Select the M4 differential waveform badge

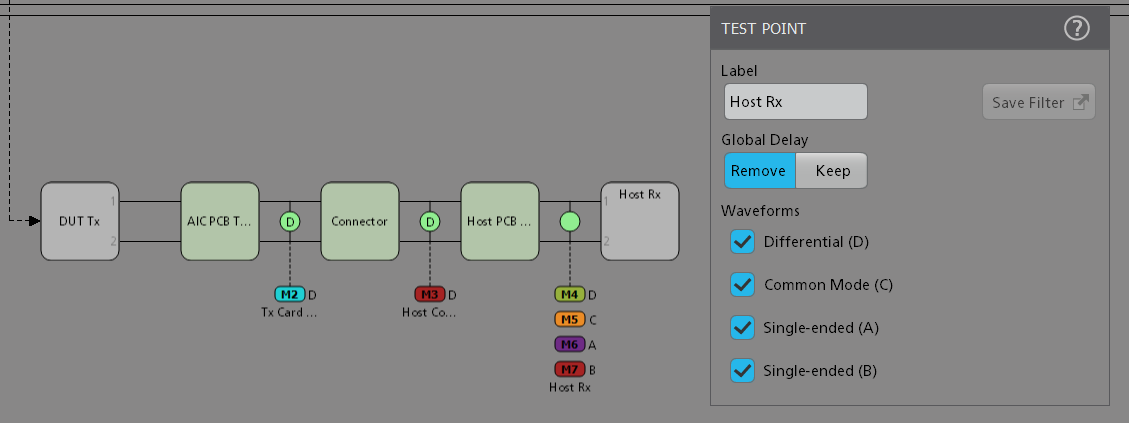(569, 294)
